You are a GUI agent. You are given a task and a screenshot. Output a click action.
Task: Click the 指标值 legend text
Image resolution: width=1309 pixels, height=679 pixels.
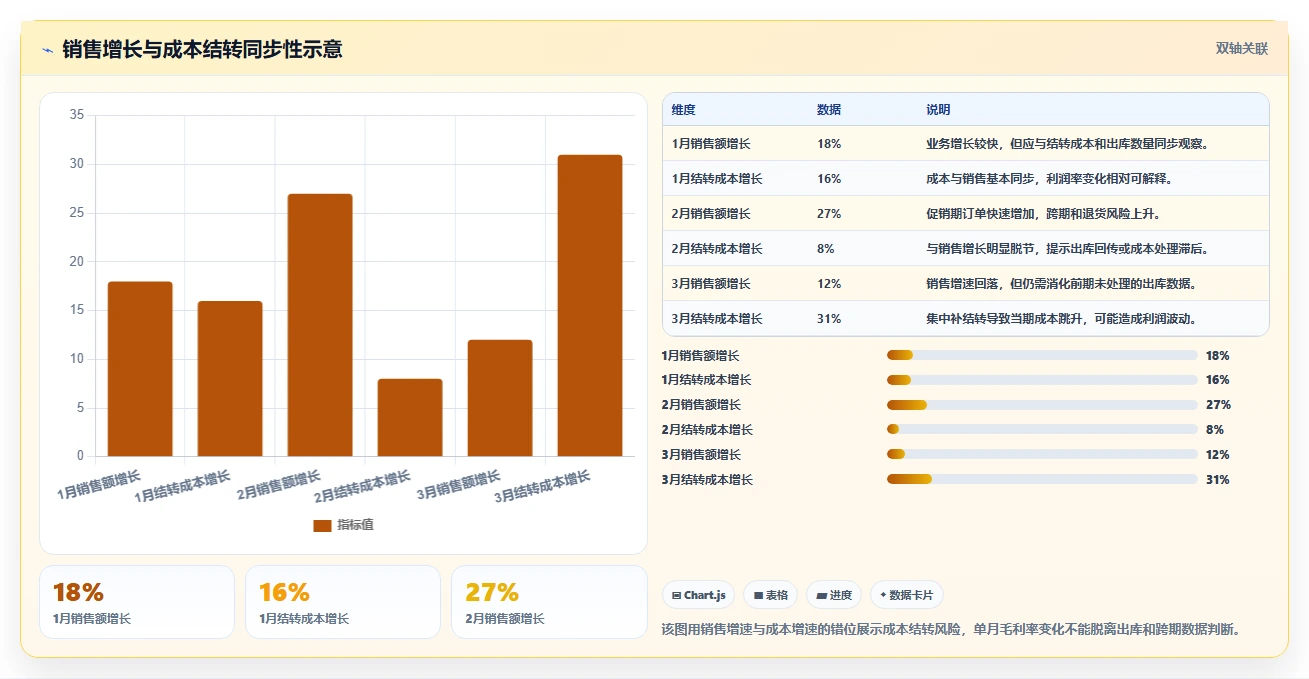coord(355,525)
